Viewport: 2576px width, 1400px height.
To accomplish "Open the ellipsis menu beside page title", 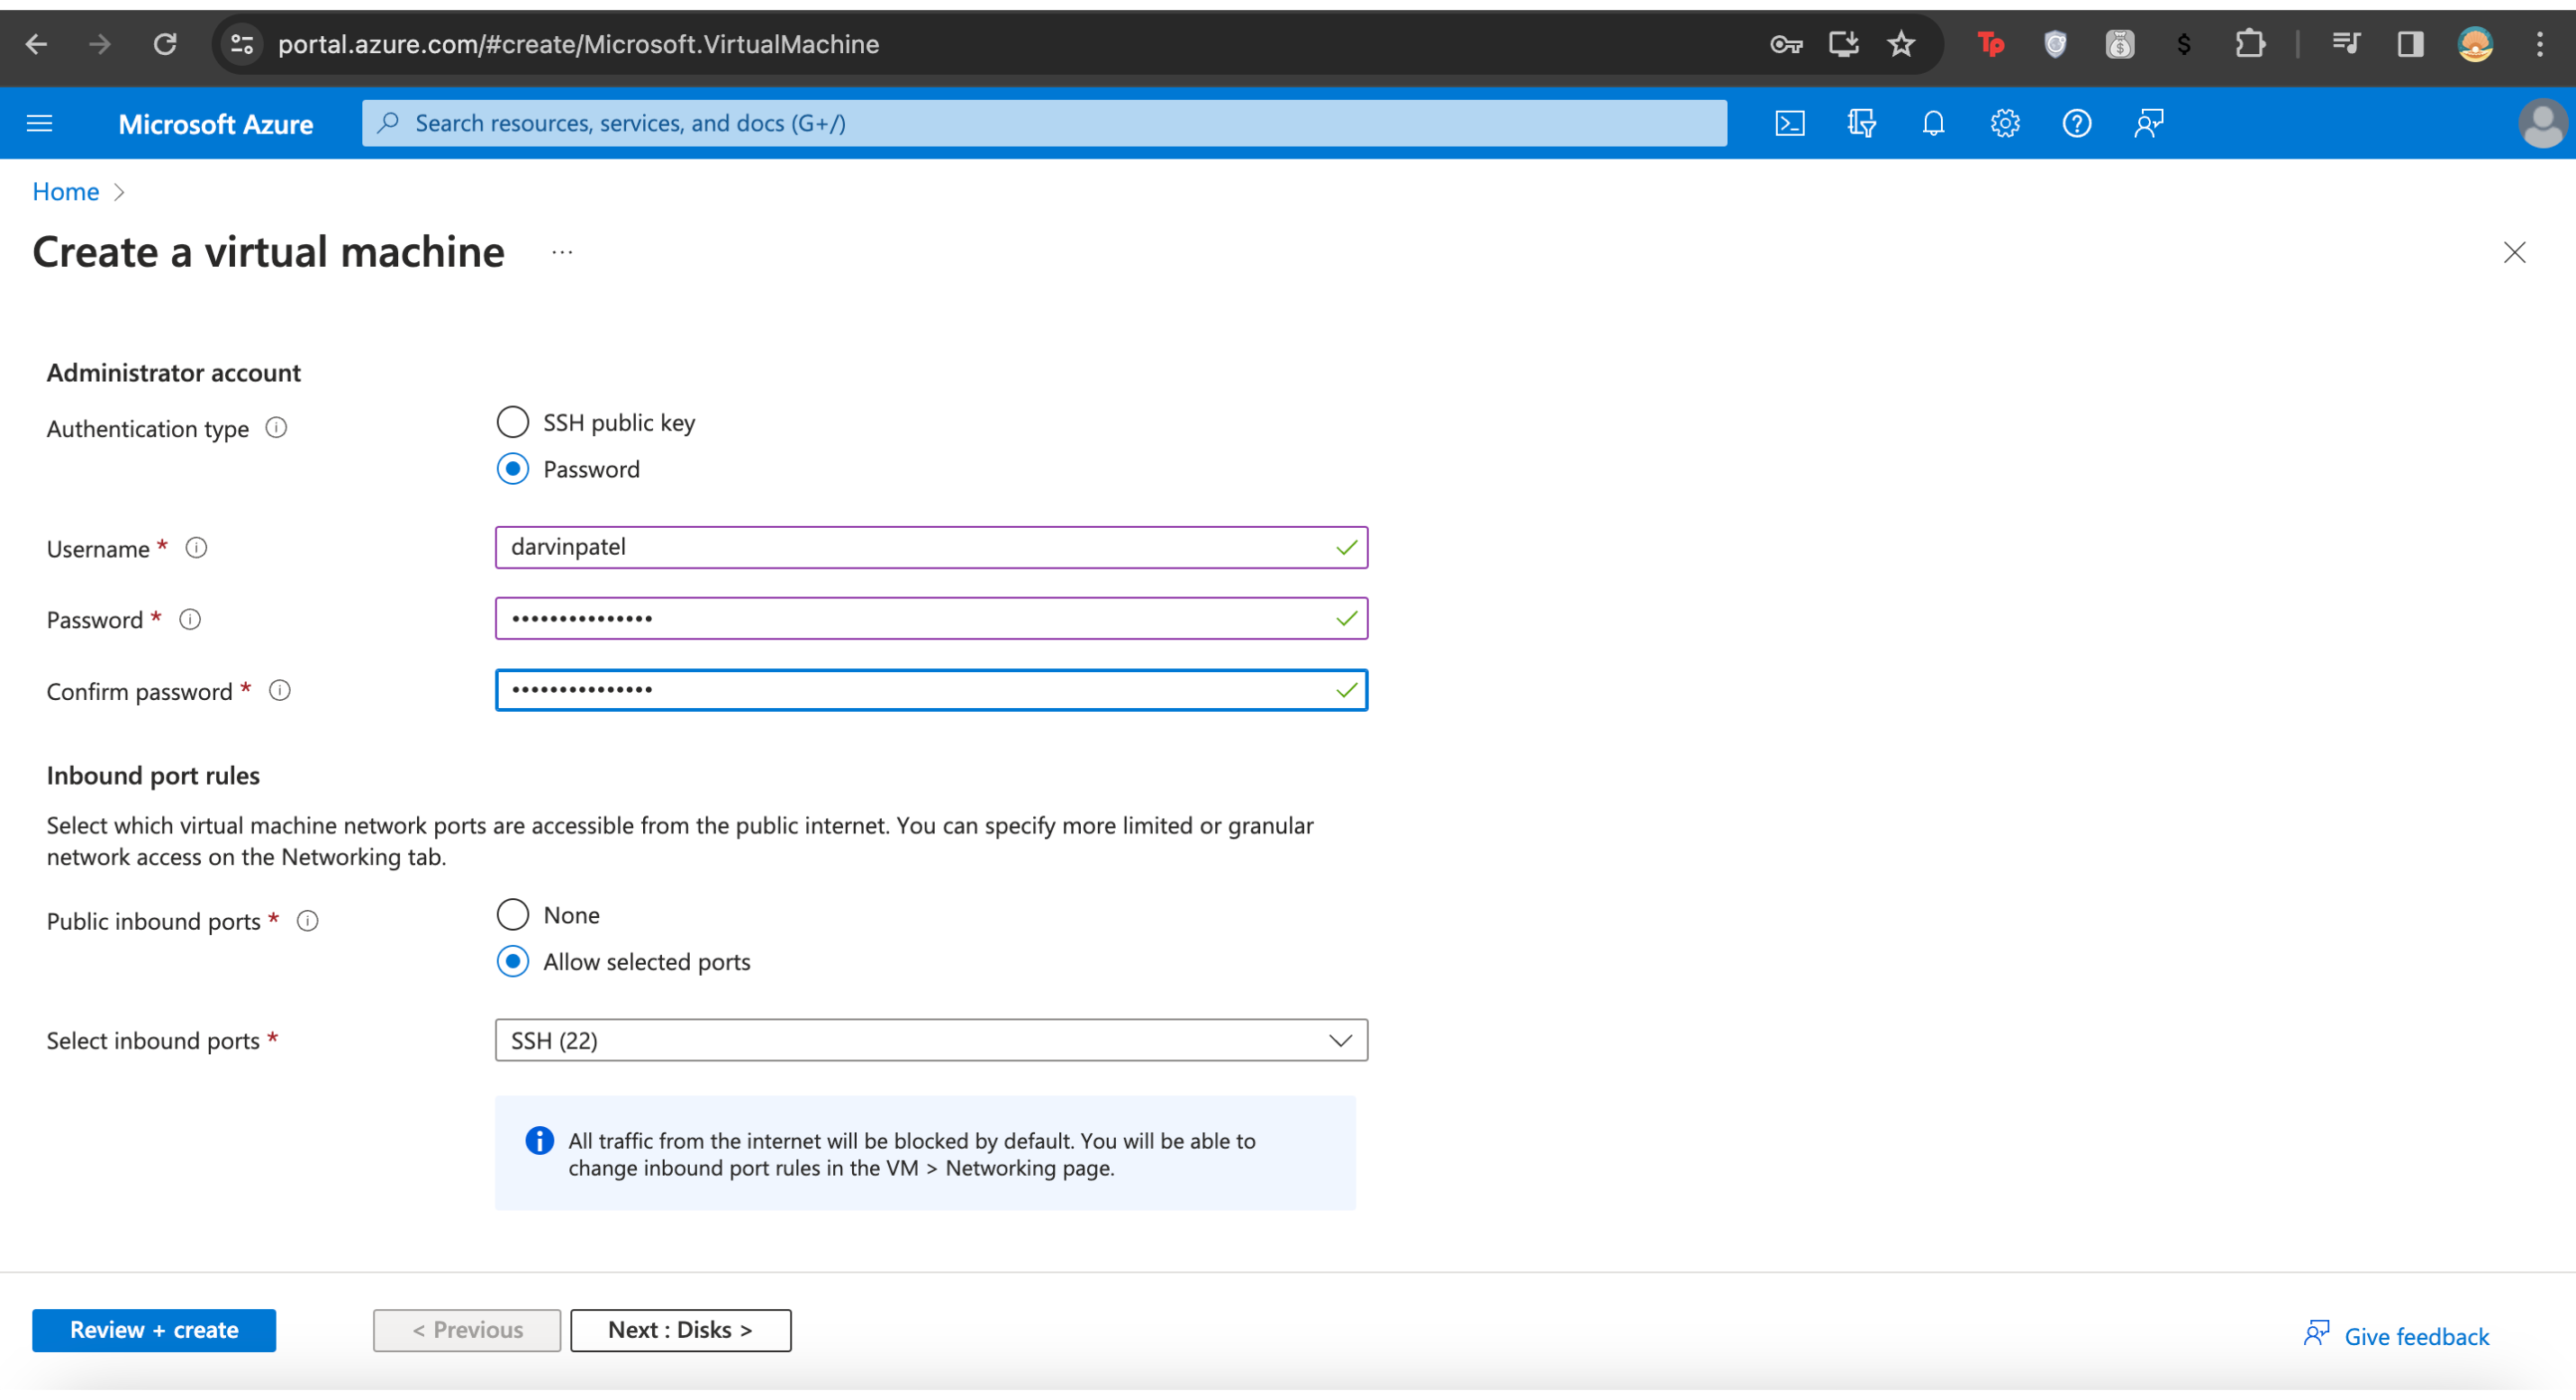I will point(562,252).
